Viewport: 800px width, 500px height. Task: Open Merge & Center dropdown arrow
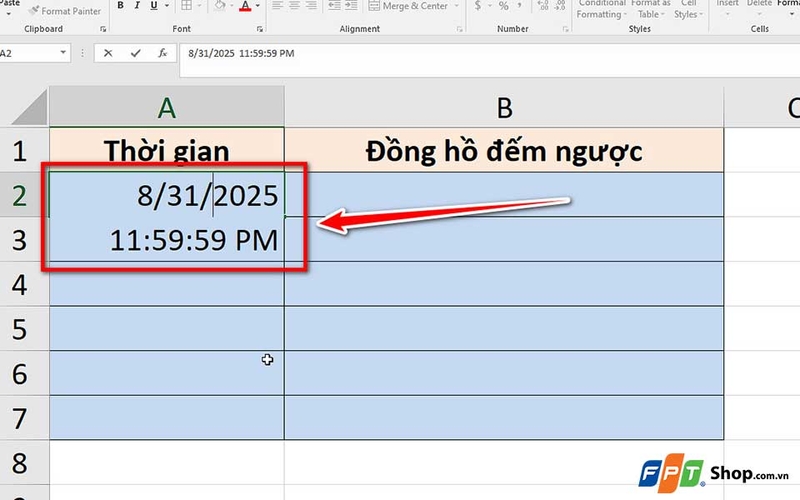[457, 6]
